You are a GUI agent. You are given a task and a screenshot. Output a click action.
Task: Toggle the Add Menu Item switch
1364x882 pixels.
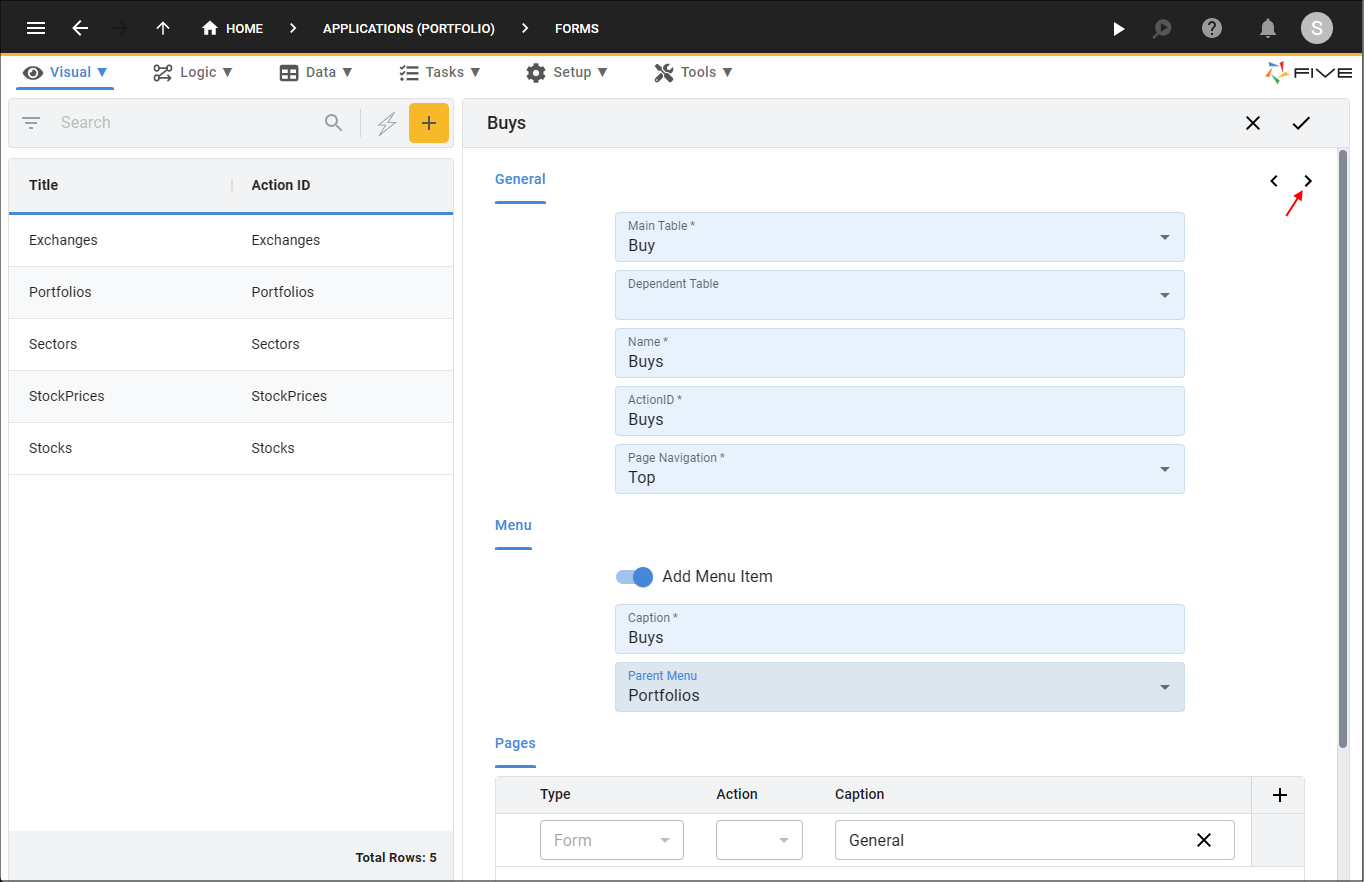pos(634,576)
